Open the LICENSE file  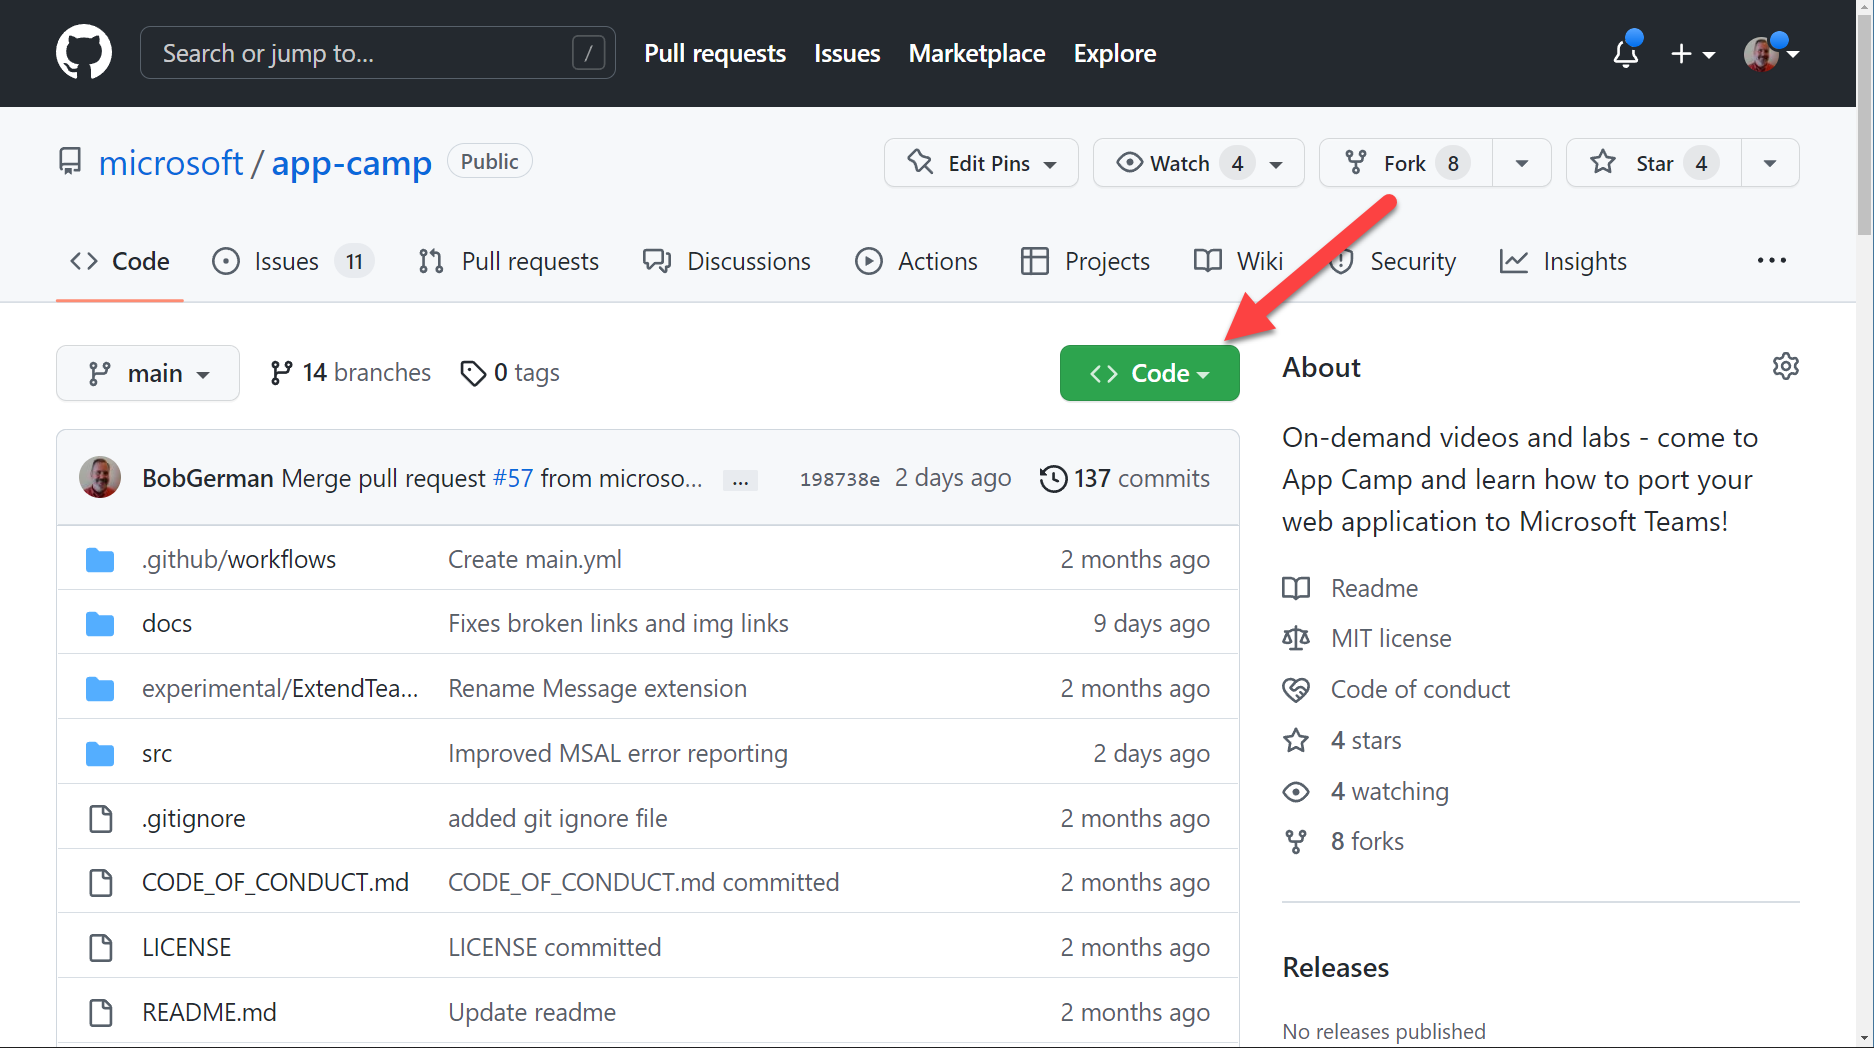(187, 947)
